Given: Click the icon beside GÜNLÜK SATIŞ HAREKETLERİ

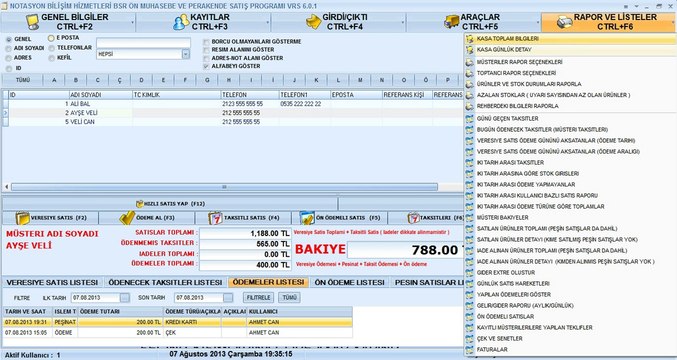Looking at the screenshot, I should point(470,284).
